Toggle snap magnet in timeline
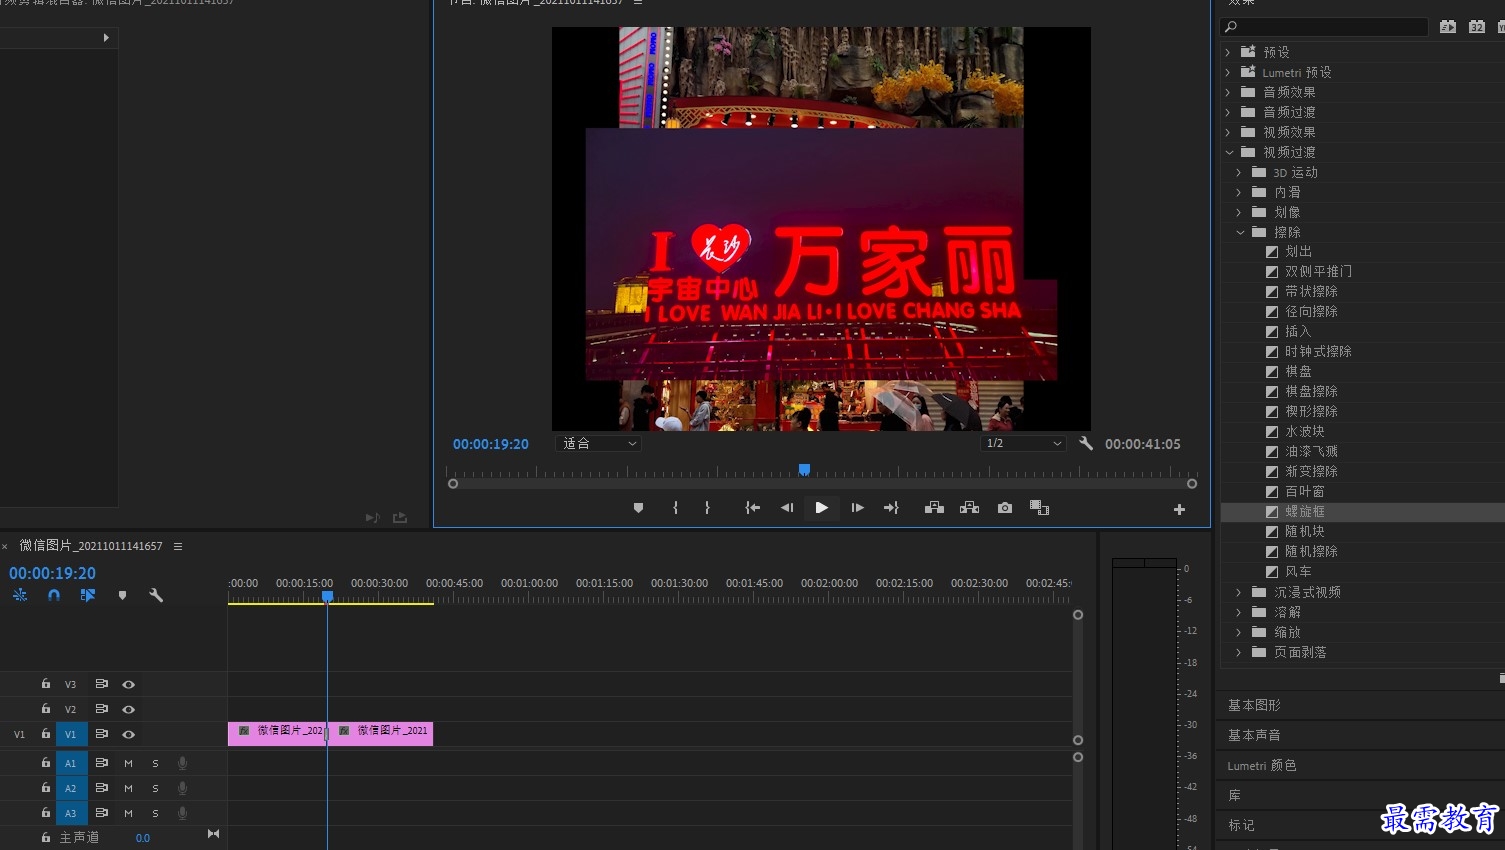The height and width of the screenshot is (850, 1505). click(x=54, y=595)
